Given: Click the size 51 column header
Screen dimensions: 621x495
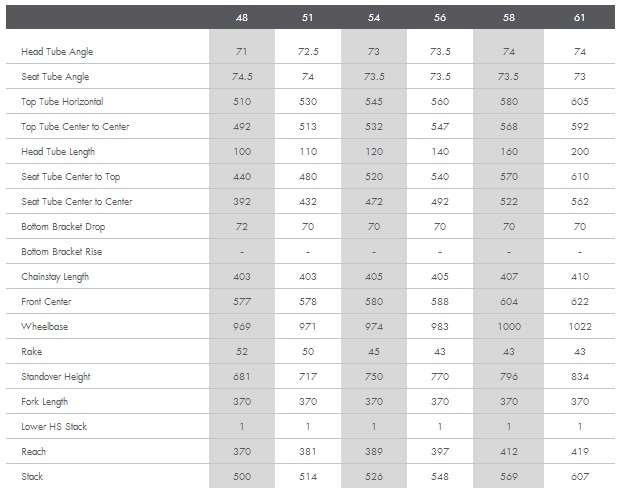Looking at the screenshot, I should [308, 17].
